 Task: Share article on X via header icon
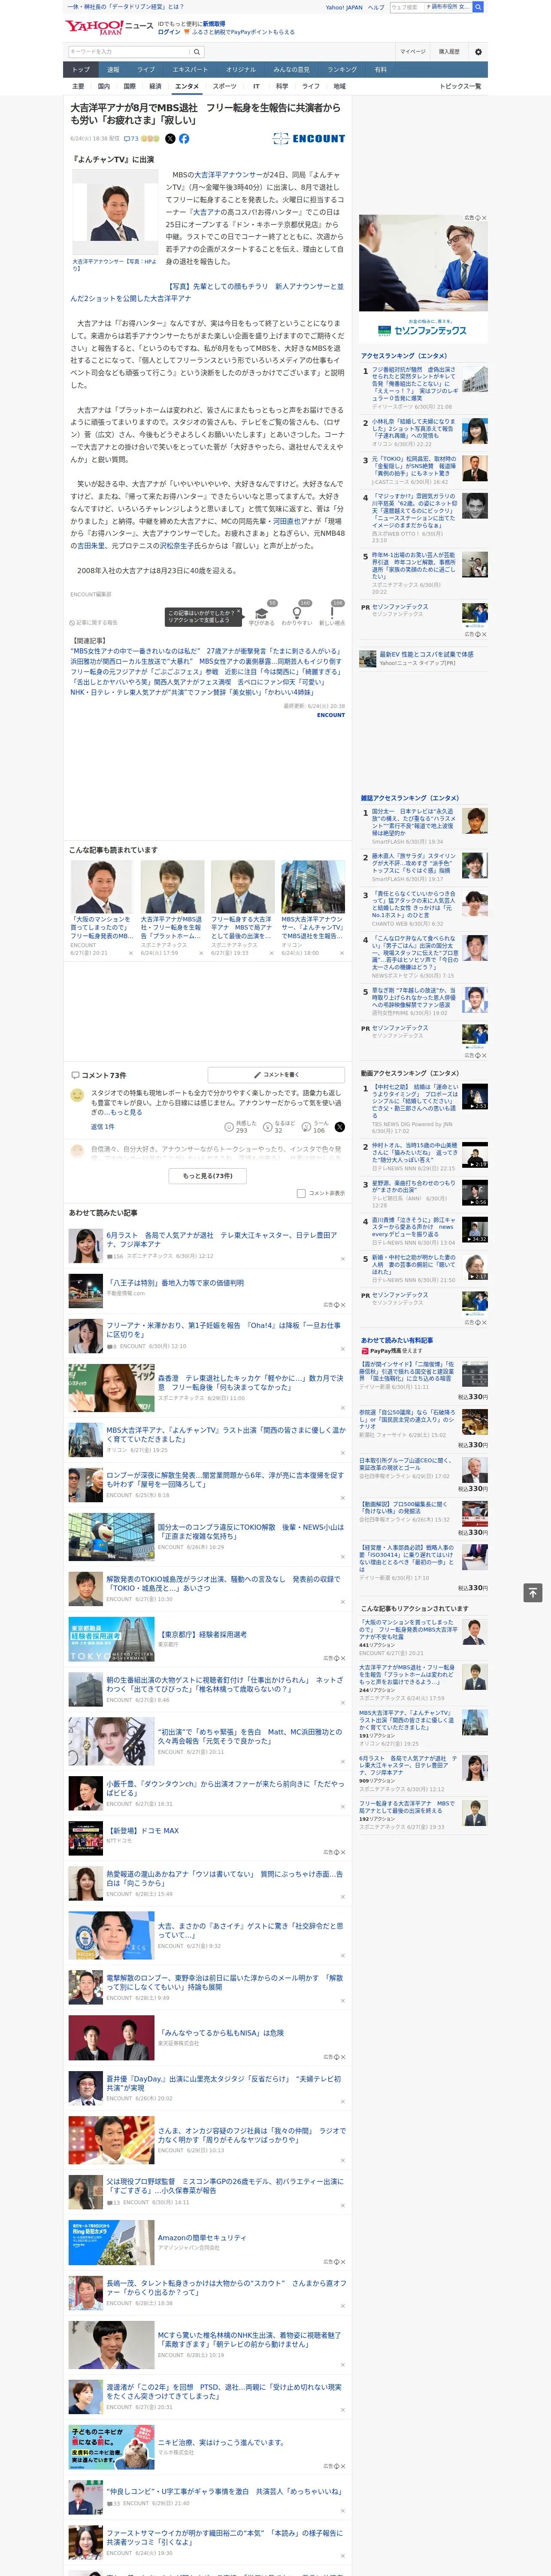click(170, 139)
